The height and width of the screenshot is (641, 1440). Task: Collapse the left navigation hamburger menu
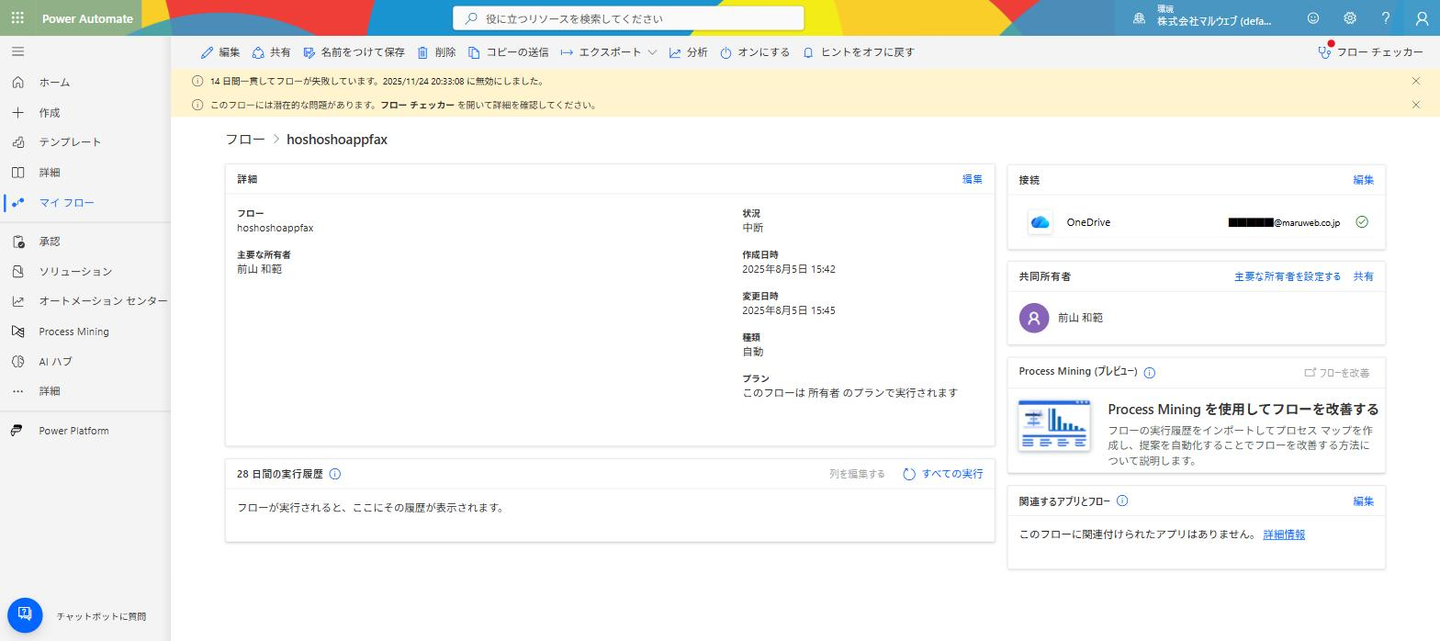click(x=18, y=51)
